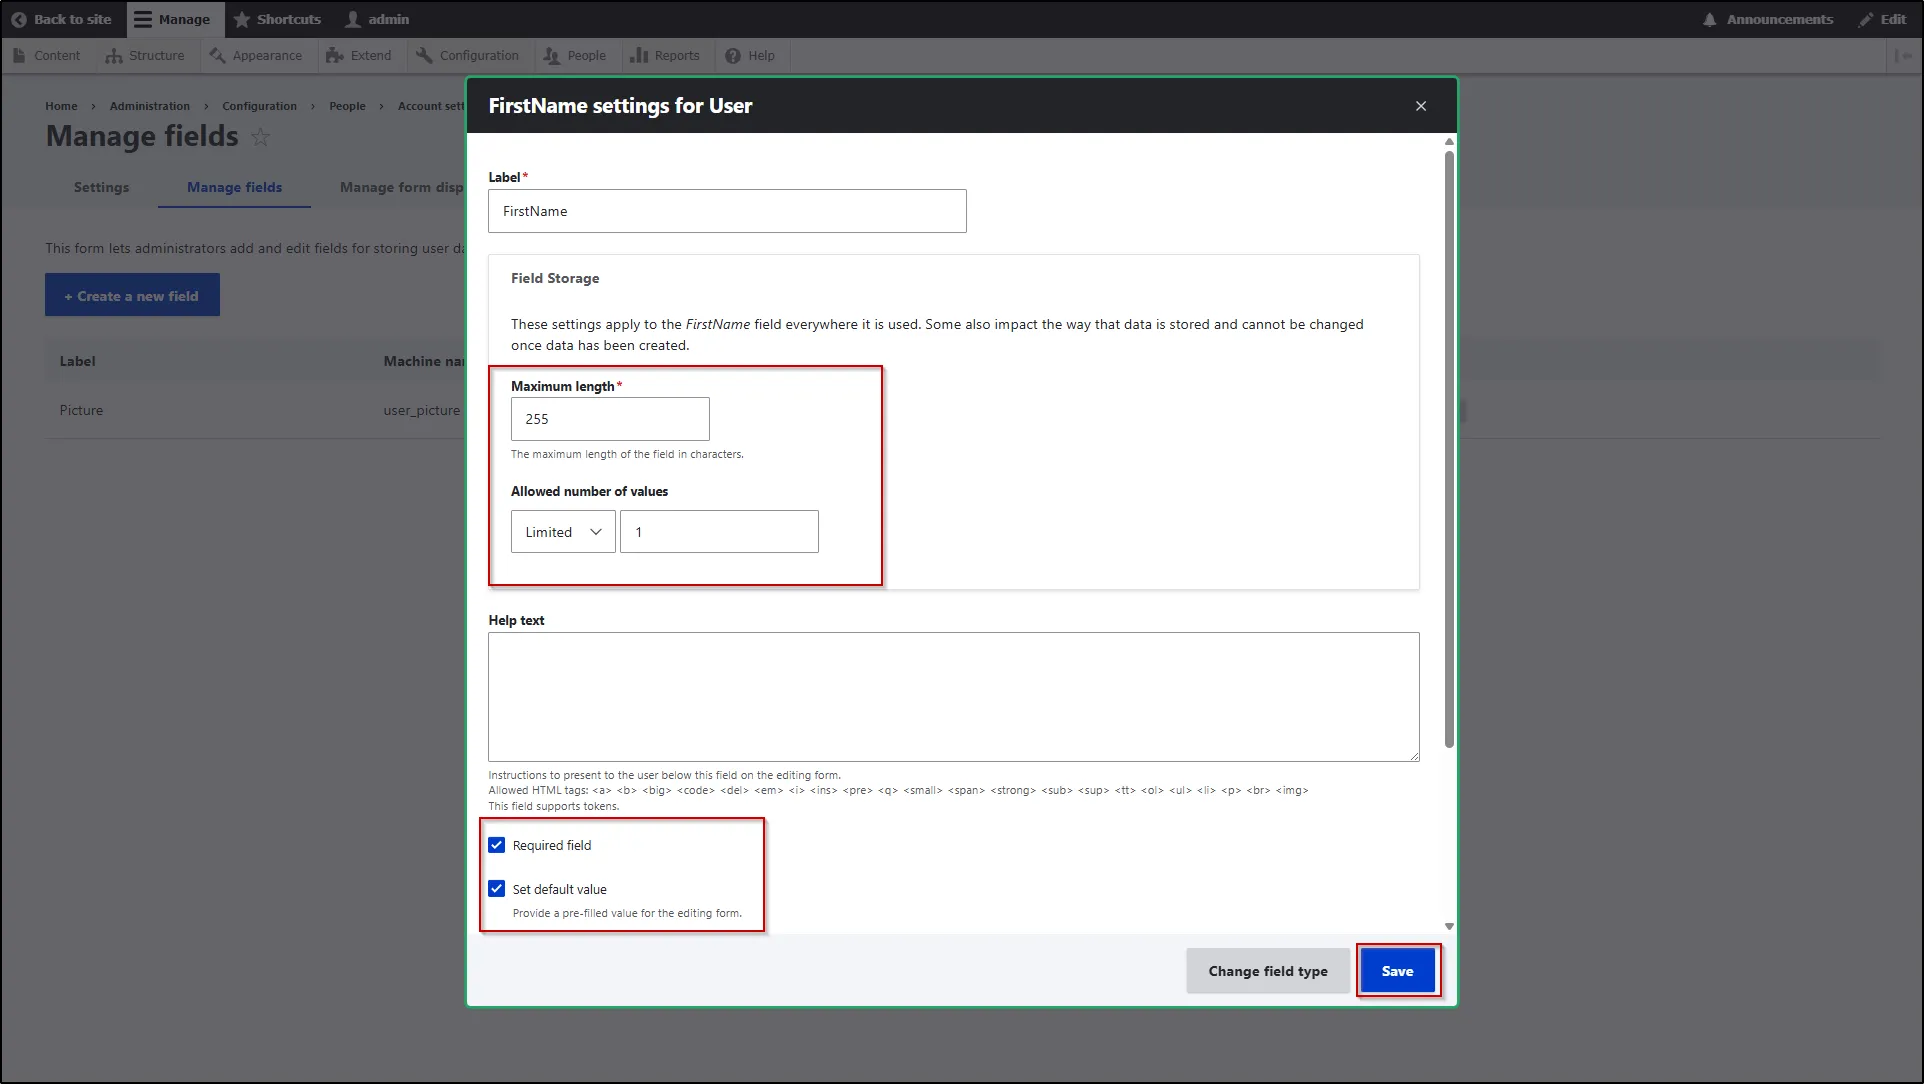Toggle the Edit pencil control
The height and width of the screenshot is (1084, 1924).
coord(1864,19)
